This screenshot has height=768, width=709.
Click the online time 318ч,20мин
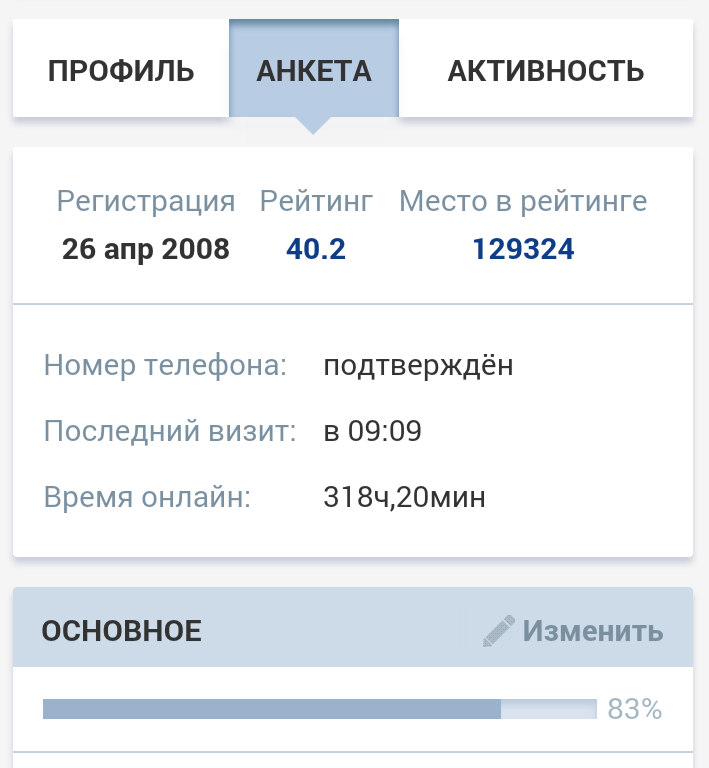404,497
